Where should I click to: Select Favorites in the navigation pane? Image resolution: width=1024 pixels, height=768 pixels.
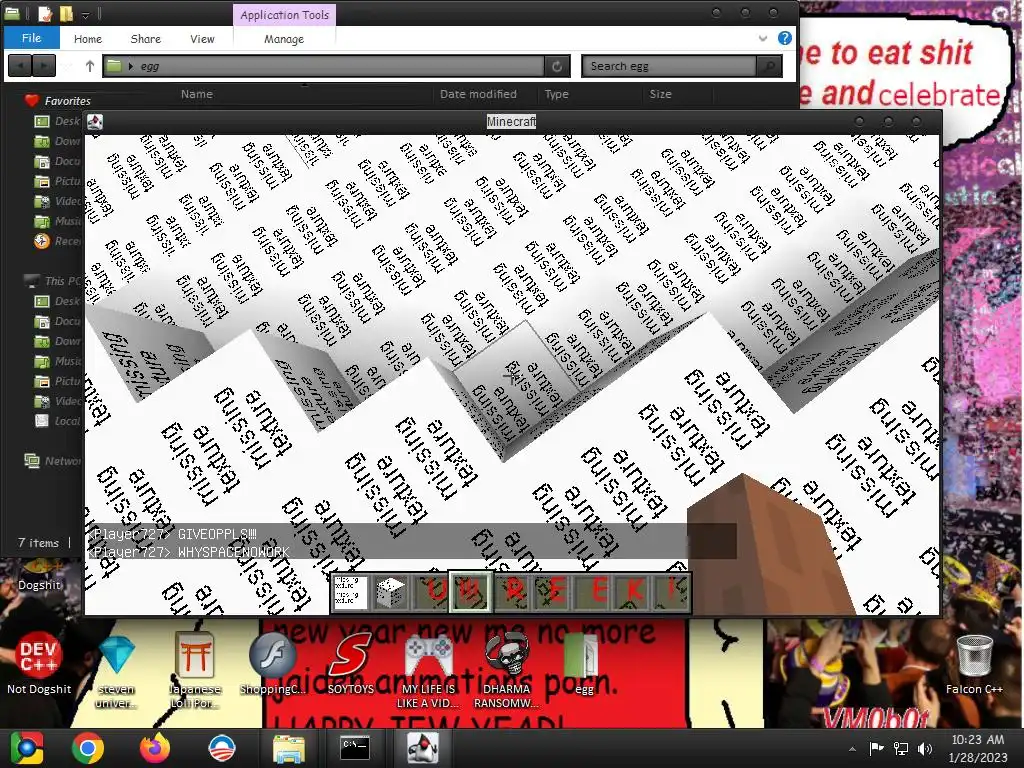click(x=57, y=101)
